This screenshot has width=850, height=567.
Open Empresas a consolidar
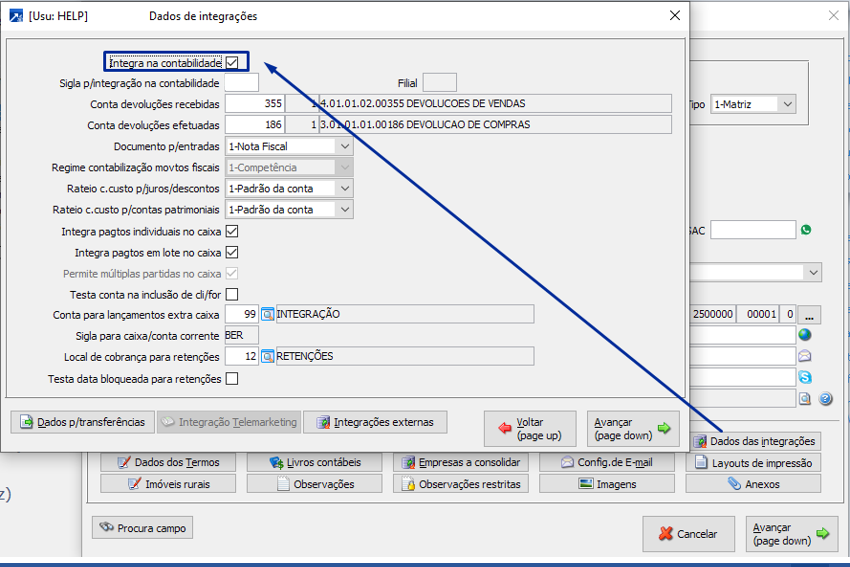pyautogui.click(x=461, y=462)
